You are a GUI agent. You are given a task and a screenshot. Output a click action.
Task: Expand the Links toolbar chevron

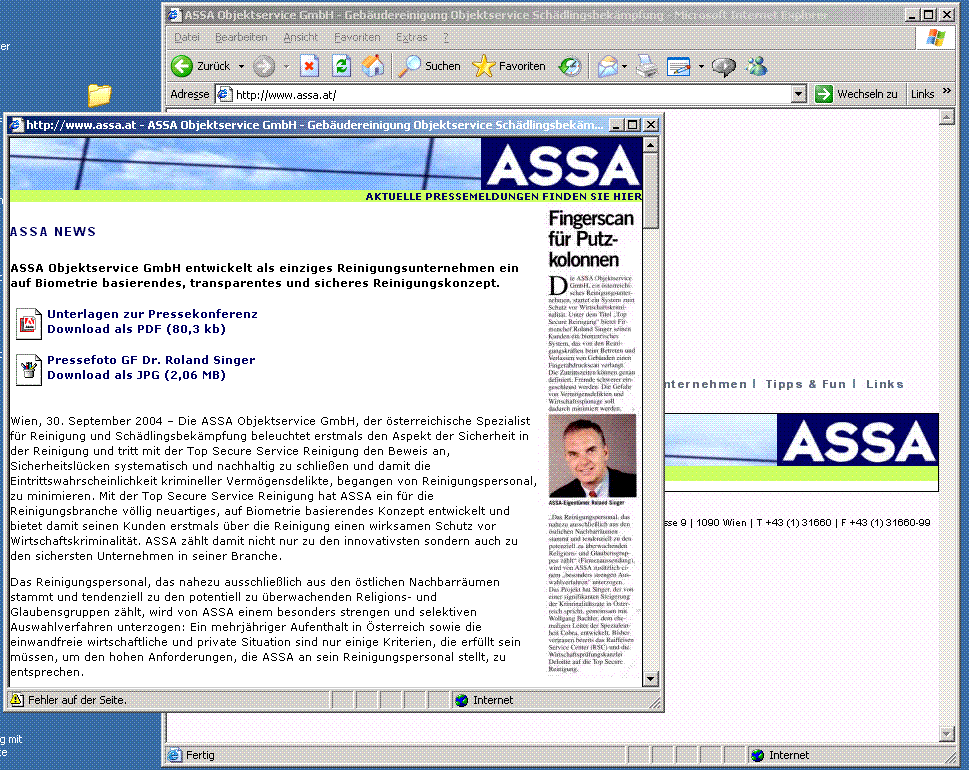click(947, 94)
